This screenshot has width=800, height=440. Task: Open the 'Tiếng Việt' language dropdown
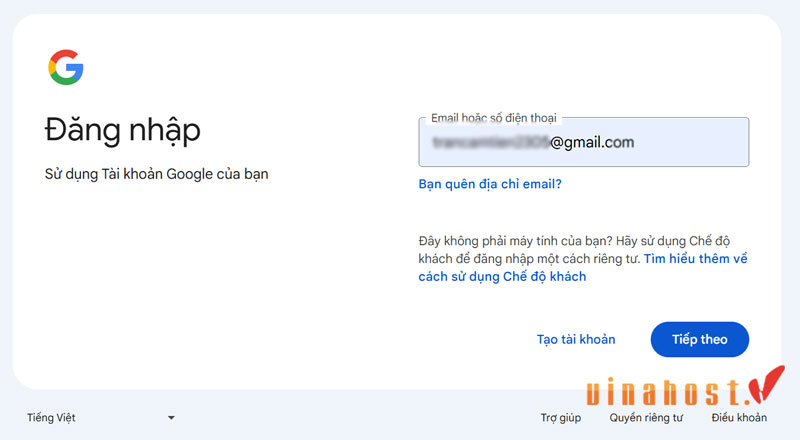pyautogui.click(x=101, y=418)
